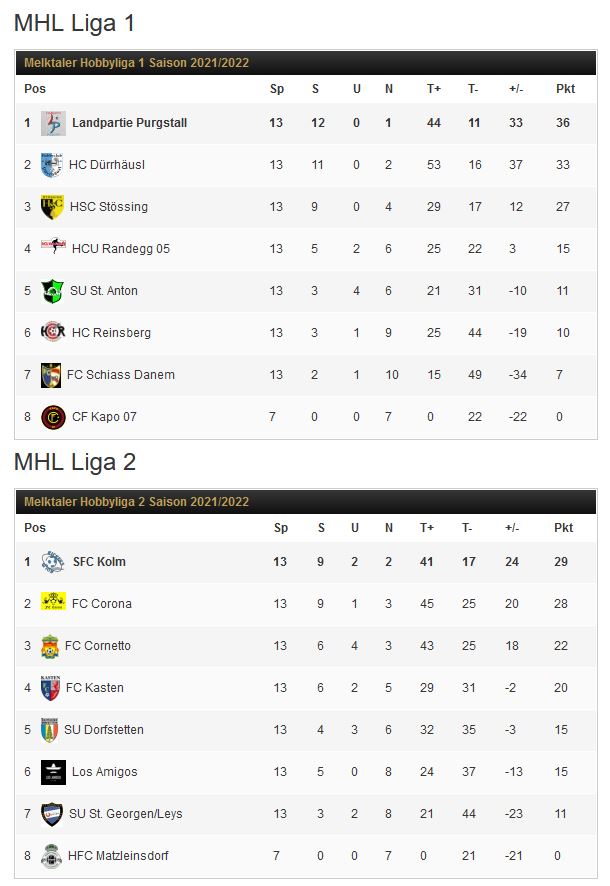Screen dimensions: 610x886
Task: Click the SU St. Anton green logo
Action: pos(52,291)
